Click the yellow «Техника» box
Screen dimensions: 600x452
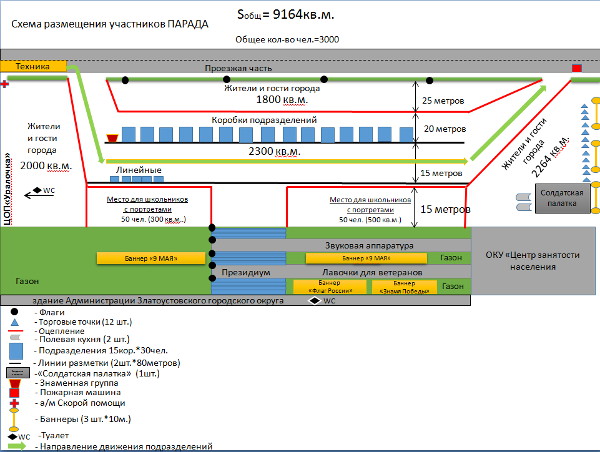coord(33,66)
